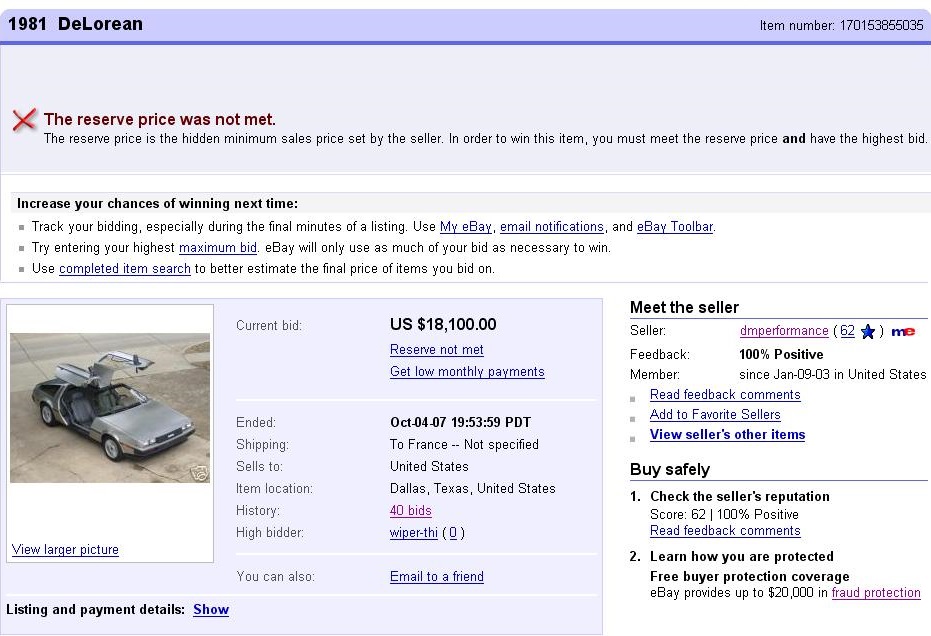The height and width of the screenshot is (636, 931).
Task: Click 'Check the seller's reputation' text
Action: [740, 496]
